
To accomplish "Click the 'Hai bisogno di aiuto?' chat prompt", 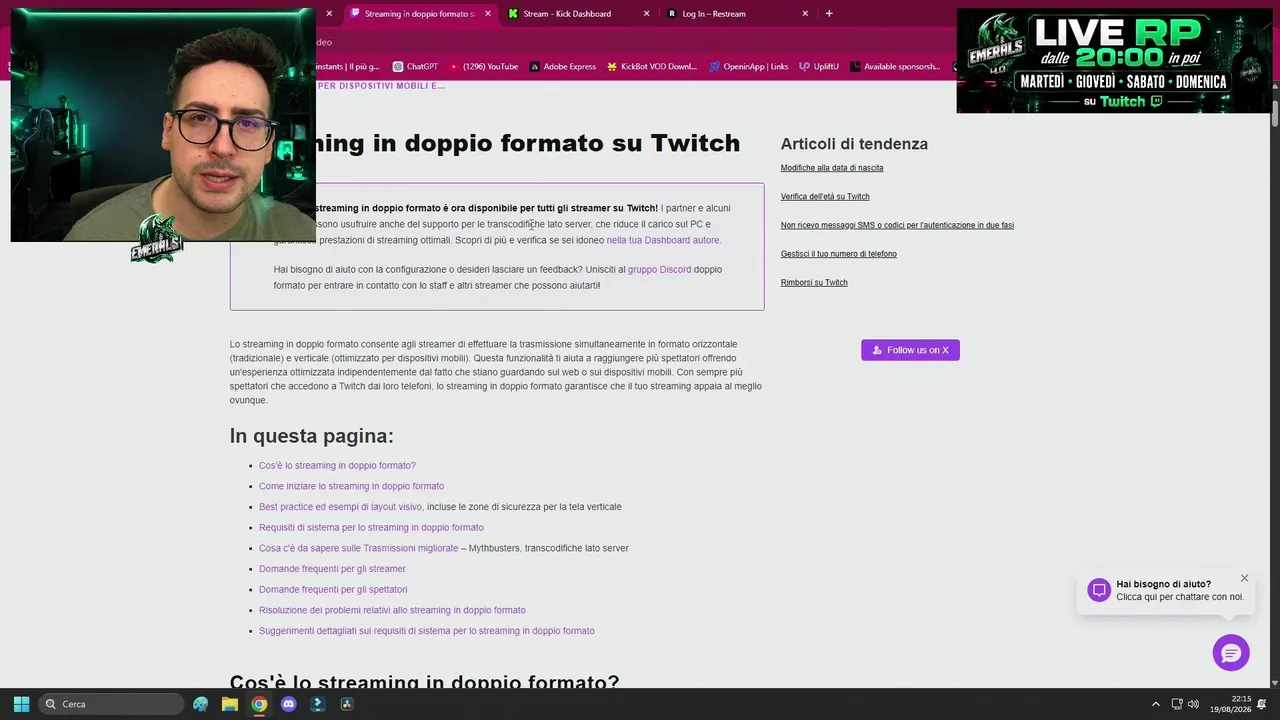I will [1165, 590].
